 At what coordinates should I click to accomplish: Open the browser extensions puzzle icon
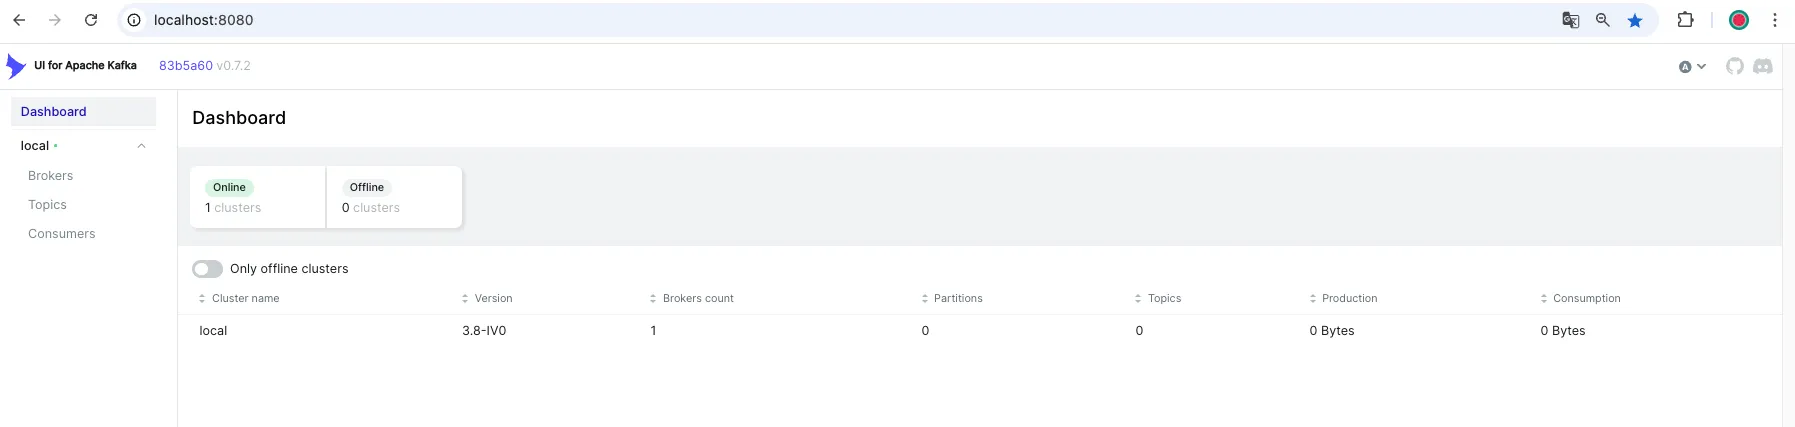coord(1685,20)
